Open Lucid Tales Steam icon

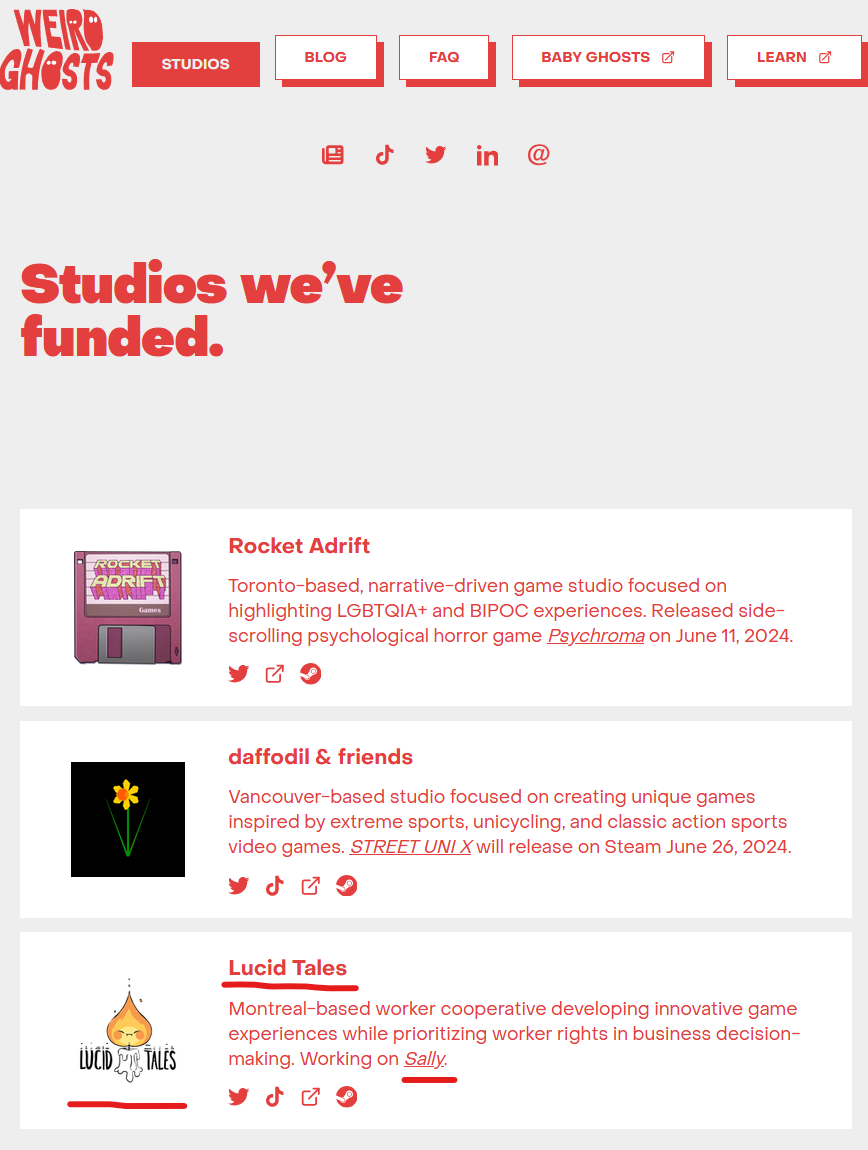346,1097
